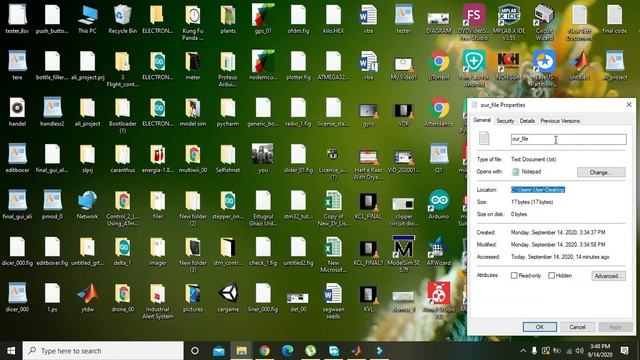
Task: Select the caranthus folder icon
Action: (x=122, y=158)
